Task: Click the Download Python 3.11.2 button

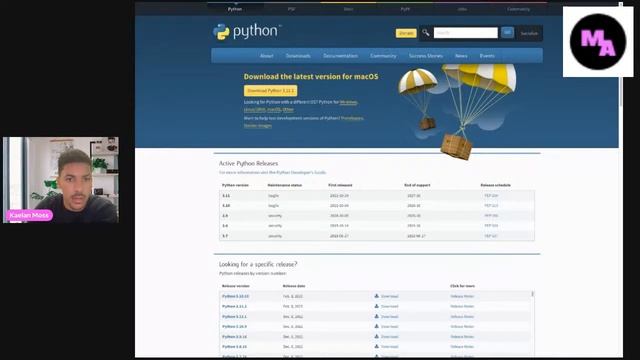Action: click(x=271, y=91)
